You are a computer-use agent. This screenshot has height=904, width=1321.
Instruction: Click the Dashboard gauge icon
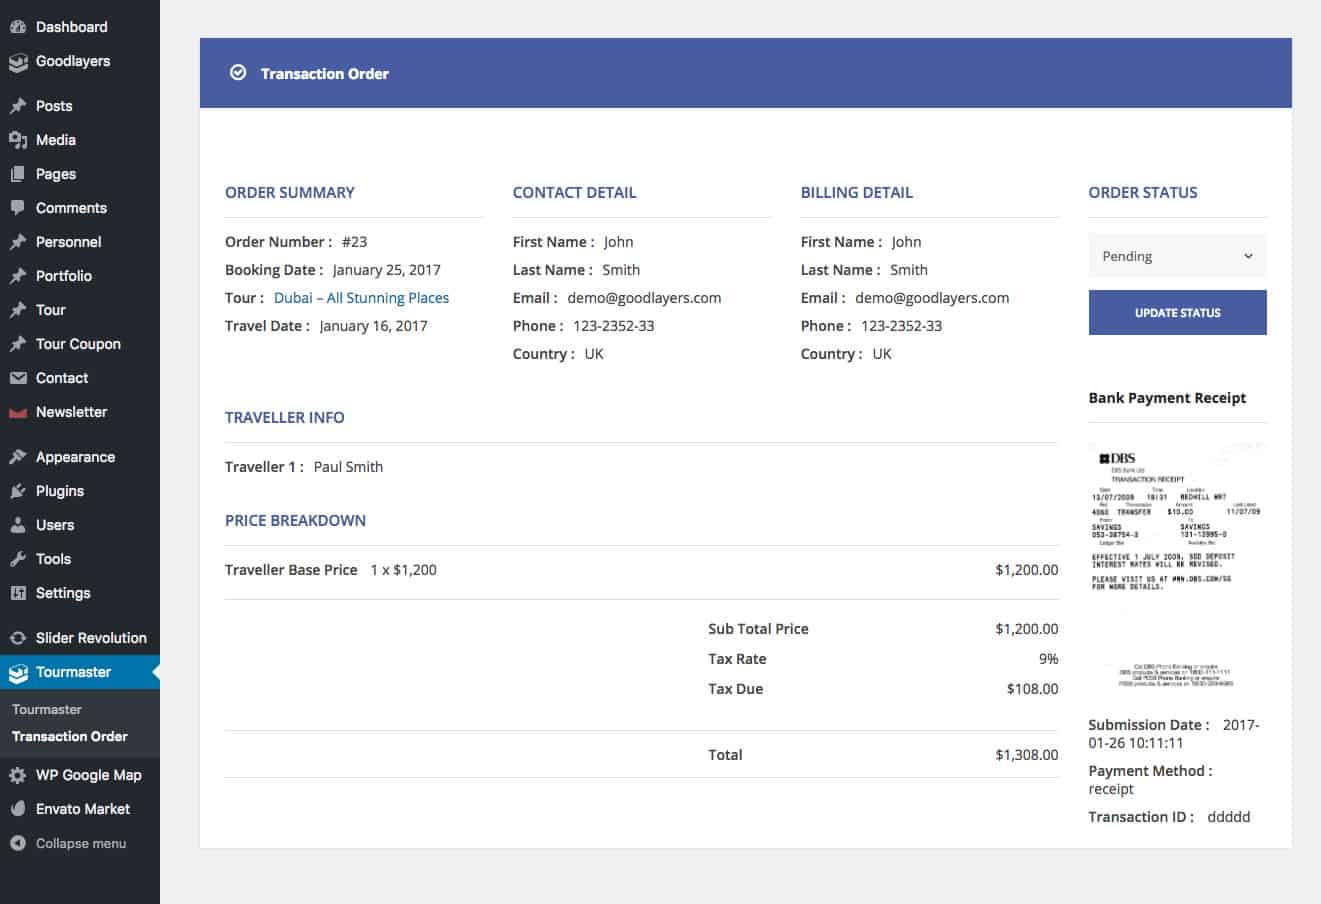[x=17, y=27]
